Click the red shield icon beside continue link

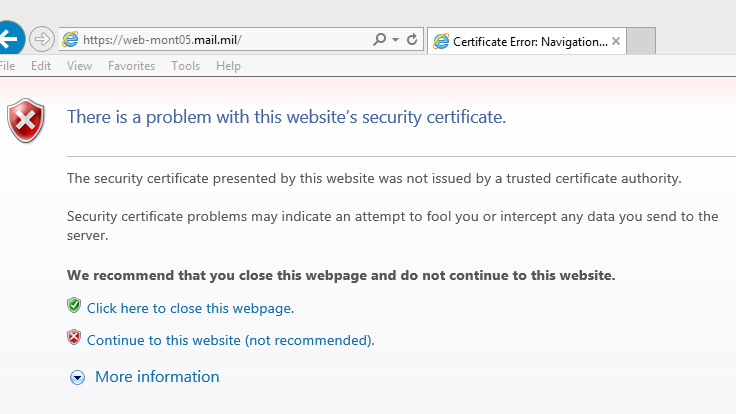point(74,338)
